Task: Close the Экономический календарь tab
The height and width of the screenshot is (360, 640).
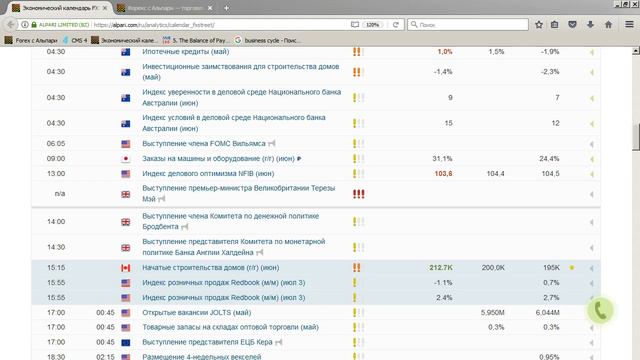Action: click(105, 8)
